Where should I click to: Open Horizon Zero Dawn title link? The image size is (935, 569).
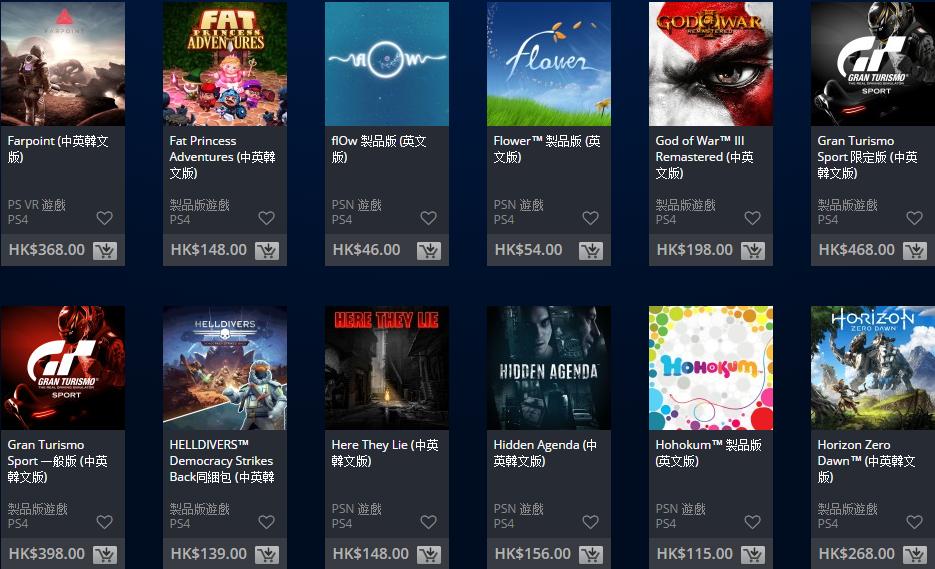[x=866, y=460]
